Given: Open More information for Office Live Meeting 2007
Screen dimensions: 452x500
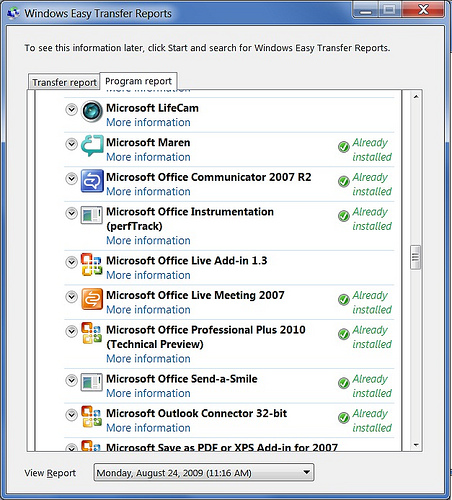Looking at the screenshot, I should tap(148, 310).
